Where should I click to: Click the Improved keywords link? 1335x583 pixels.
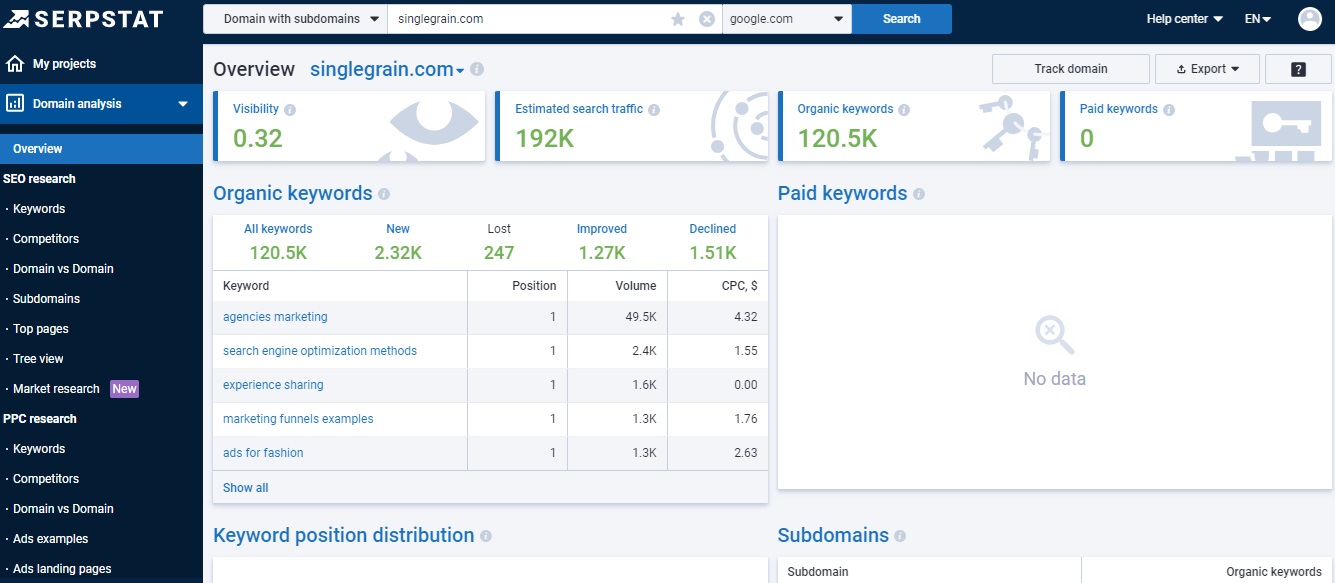tap(602, 229)
